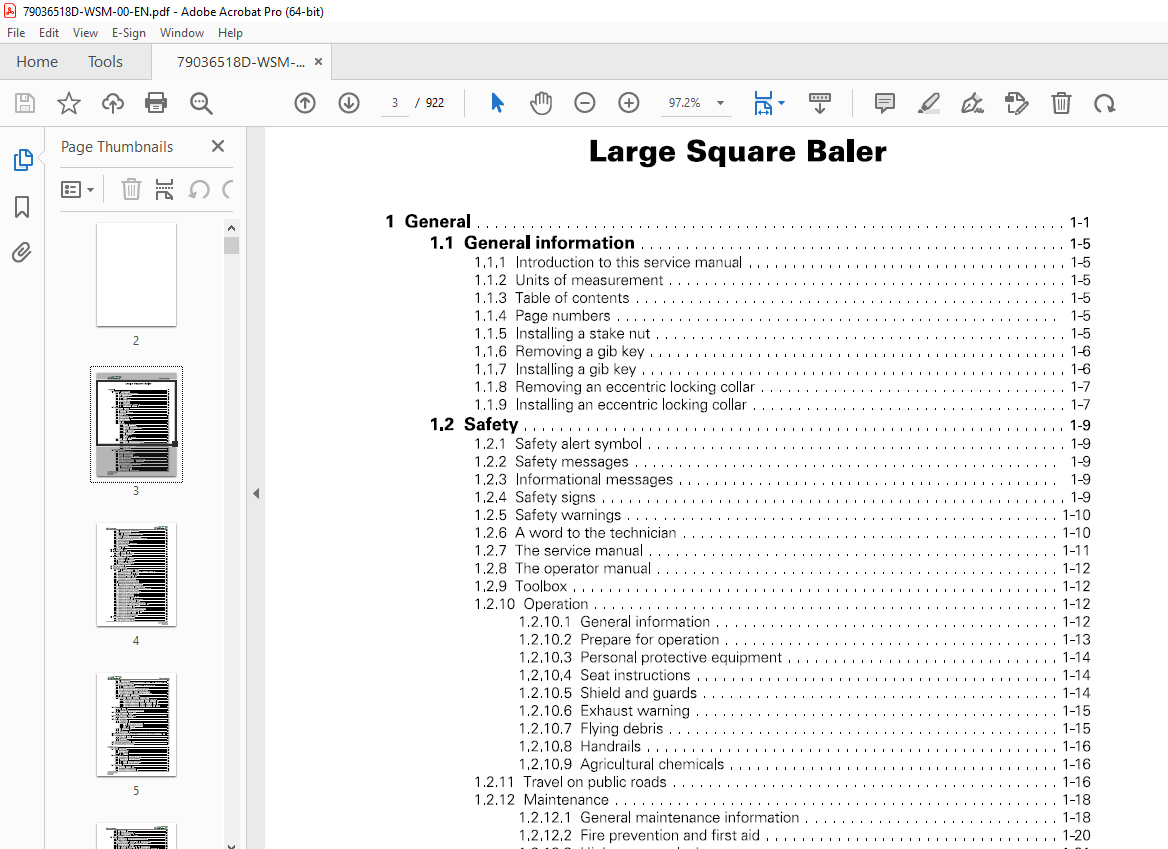
Task: Switch to the Home tab
Action: 37,62
